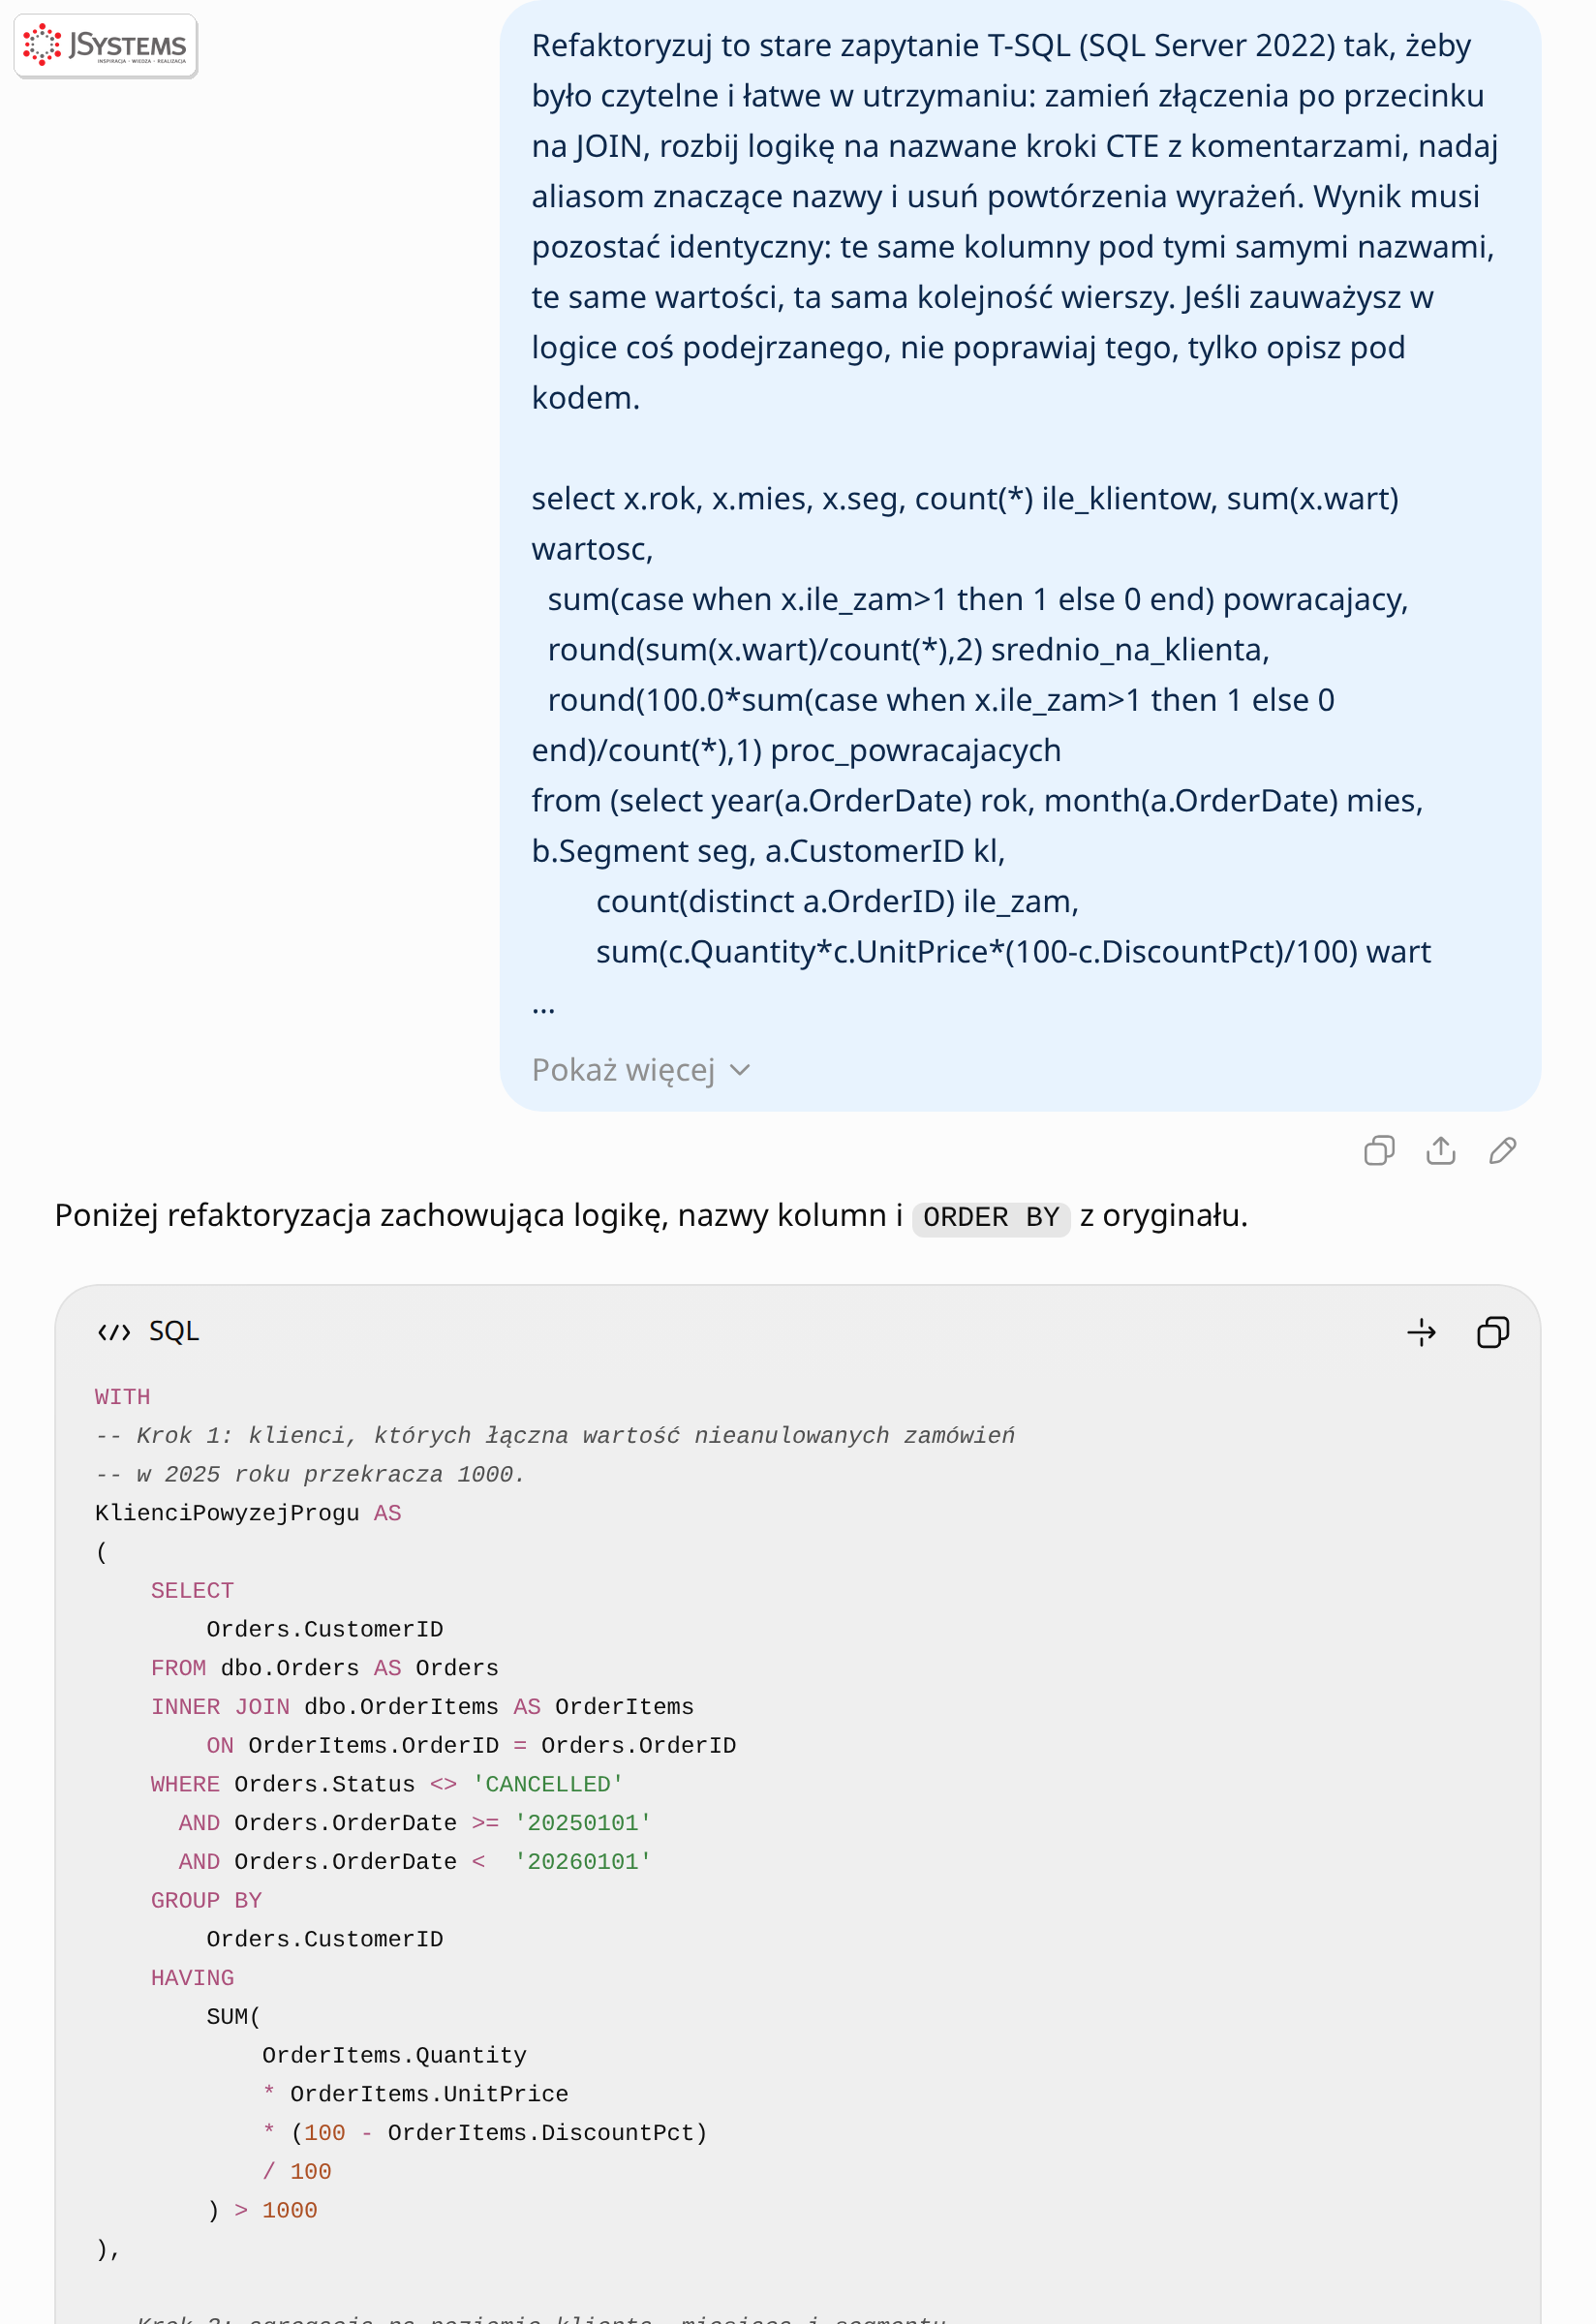Click the ON OrderItems.OrderID join condition
Image resolution: width=1596 pixels, height=2324 pixels.
[471, 1745]
